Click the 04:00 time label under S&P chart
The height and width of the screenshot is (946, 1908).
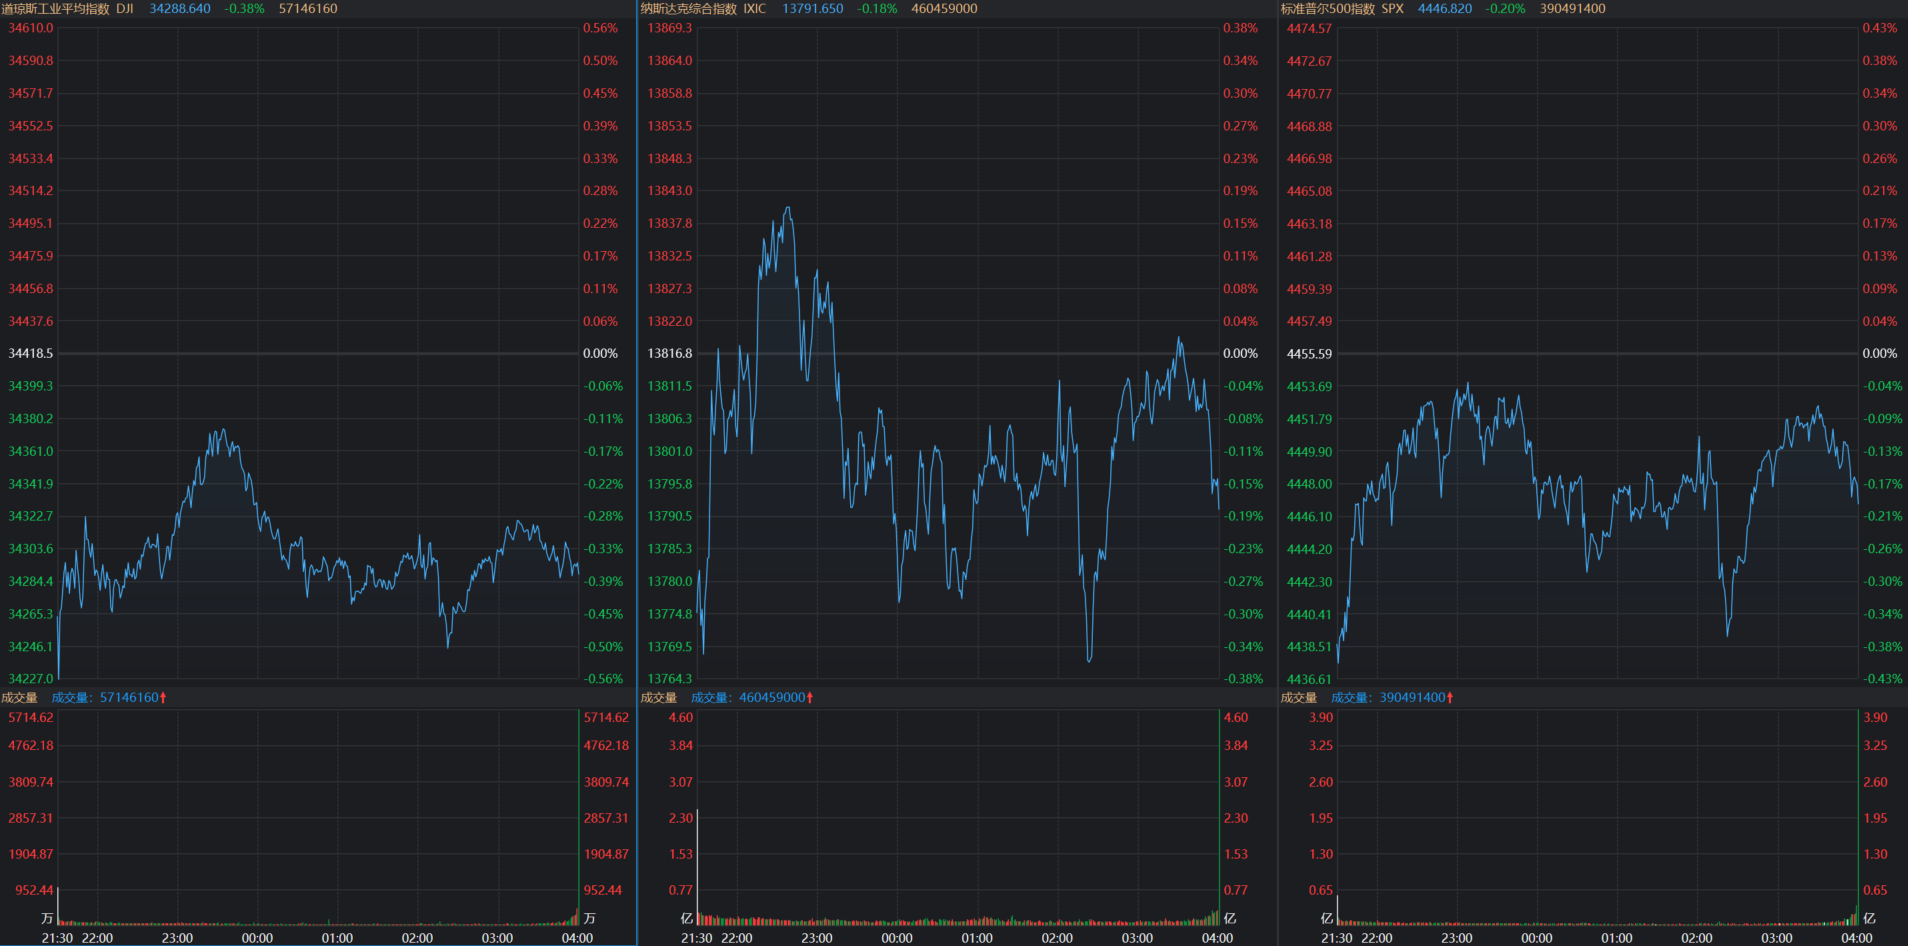(1857, 938)
